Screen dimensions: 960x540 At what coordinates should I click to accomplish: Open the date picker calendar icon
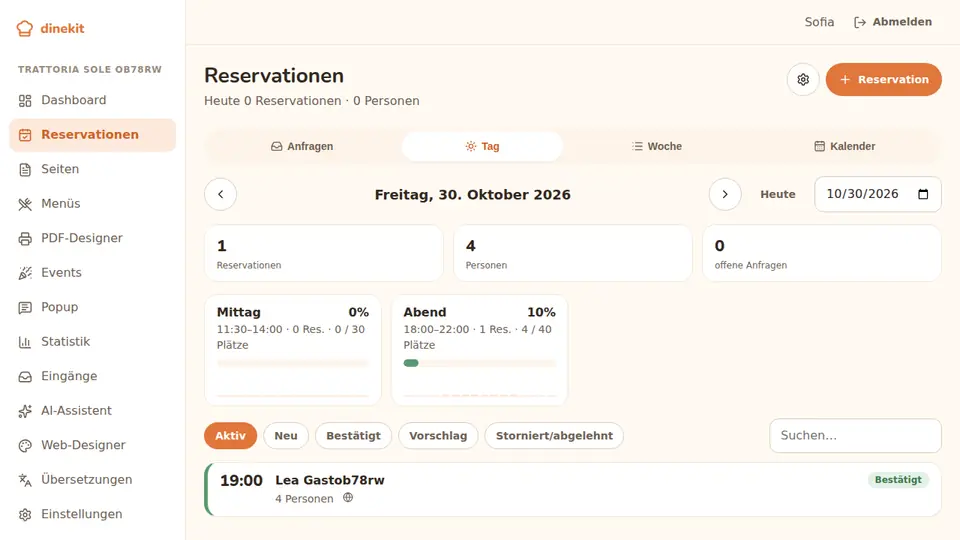tap(923, 194)
